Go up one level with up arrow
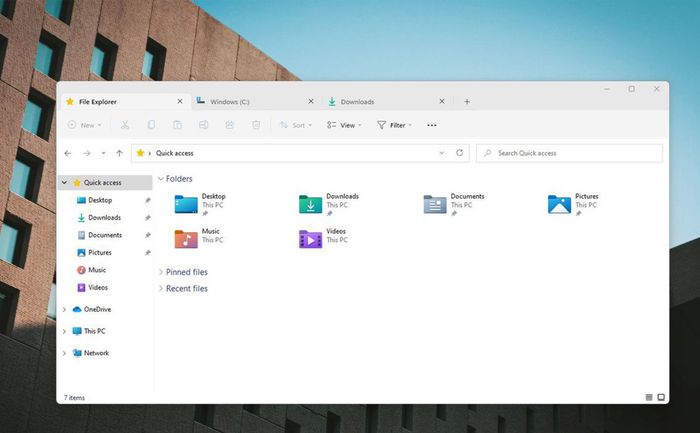The image size is (700, 433). 119,153
